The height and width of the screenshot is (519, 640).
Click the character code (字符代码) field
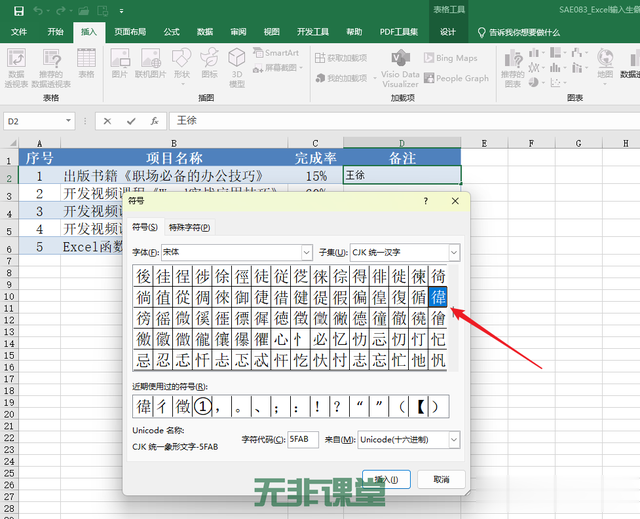[303, 439]
